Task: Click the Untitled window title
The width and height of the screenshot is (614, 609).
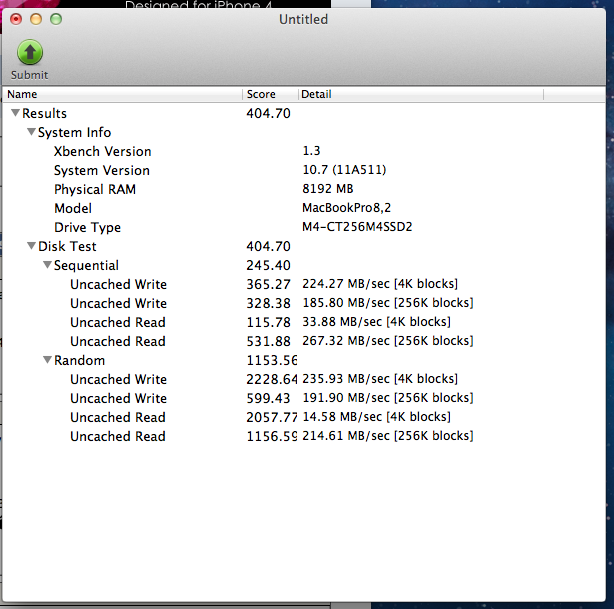Action: 303,19
